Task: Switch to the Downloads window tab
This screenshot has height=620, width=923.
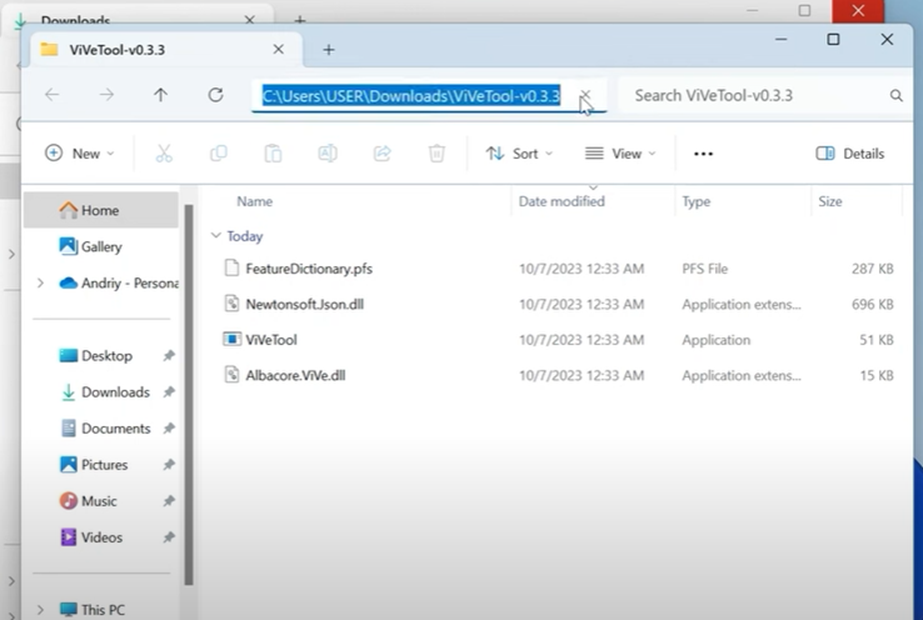Action: click(80, 20)
